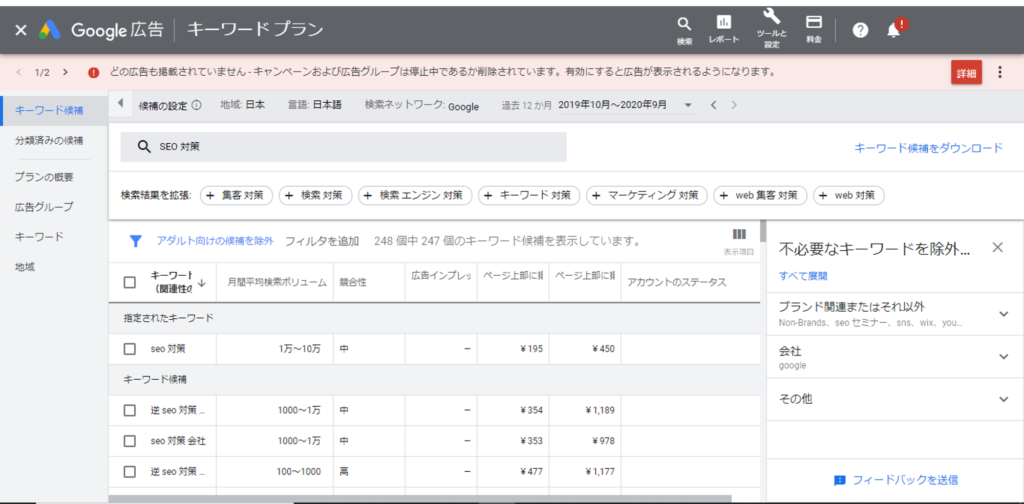Click アカウントのステータス column header
The width and height of the screenshot is (1024, 504).
(x=677, y=283)
